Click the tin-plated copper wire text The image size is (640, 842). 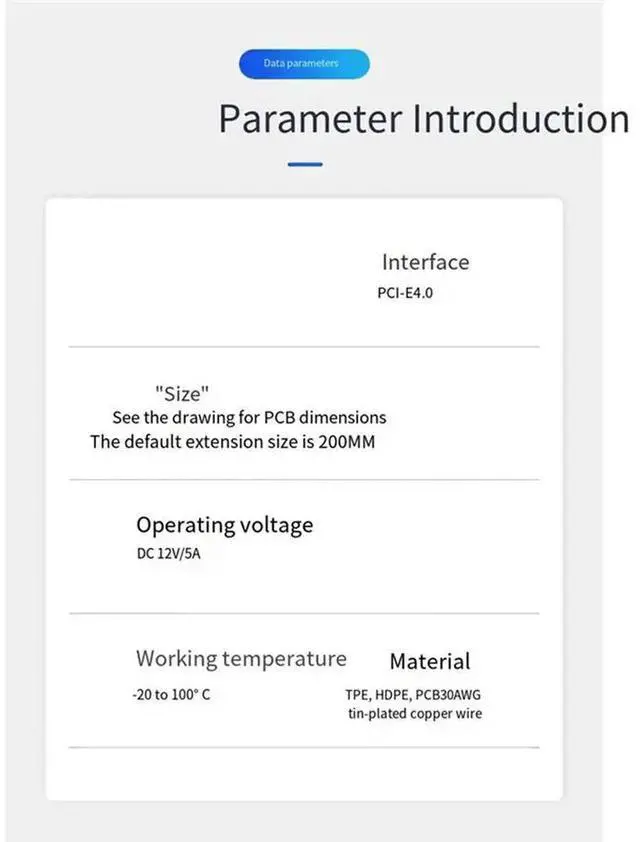point(415,714)
